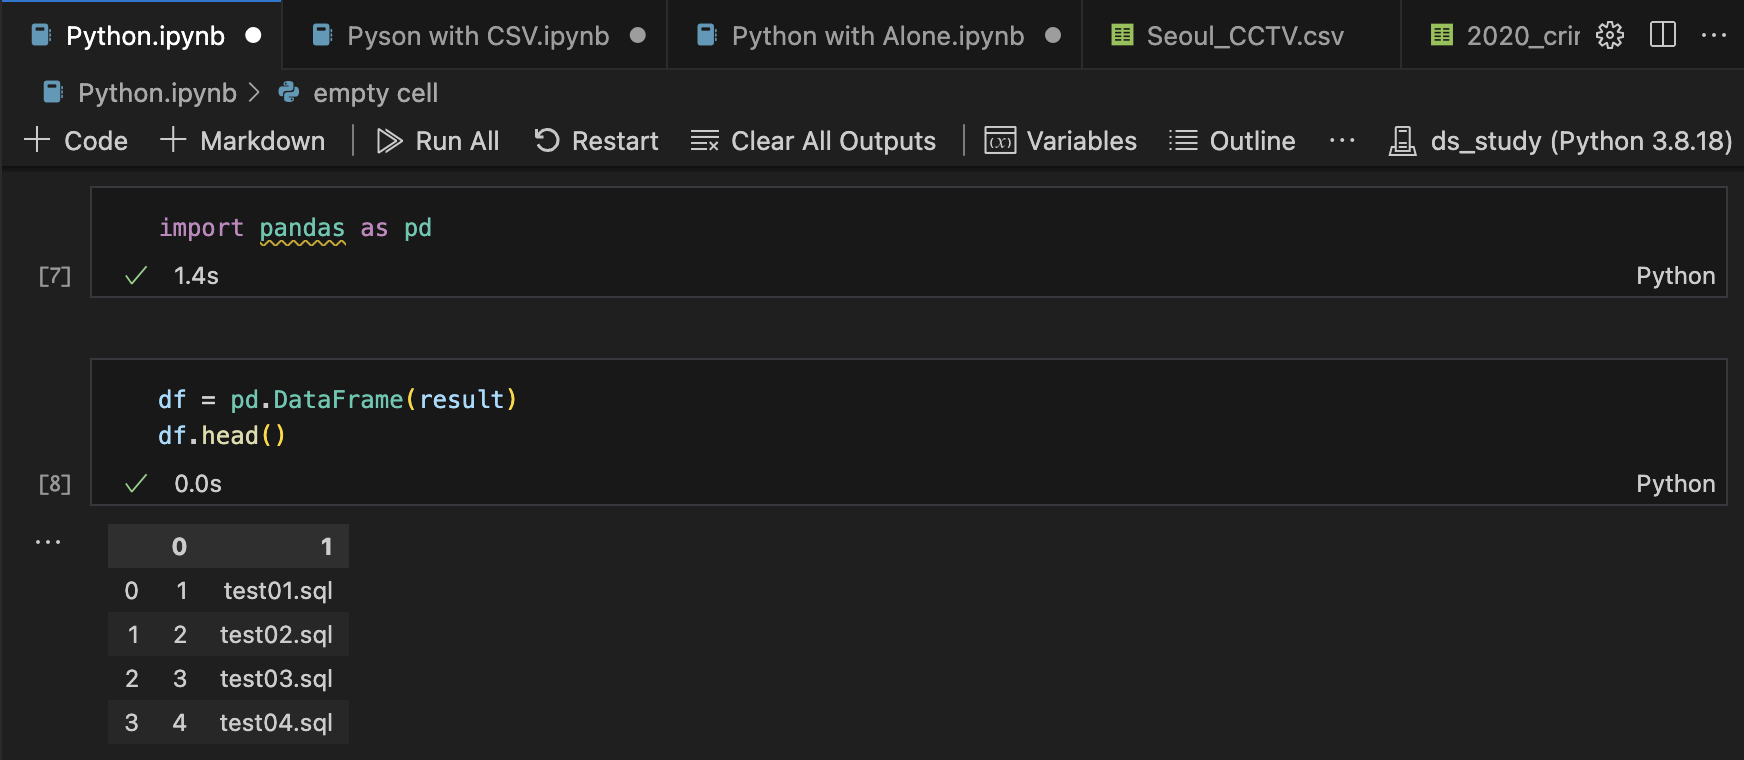
Task: Switch to Pyson with CSV.ipynb tab
Action: [477, 36]
